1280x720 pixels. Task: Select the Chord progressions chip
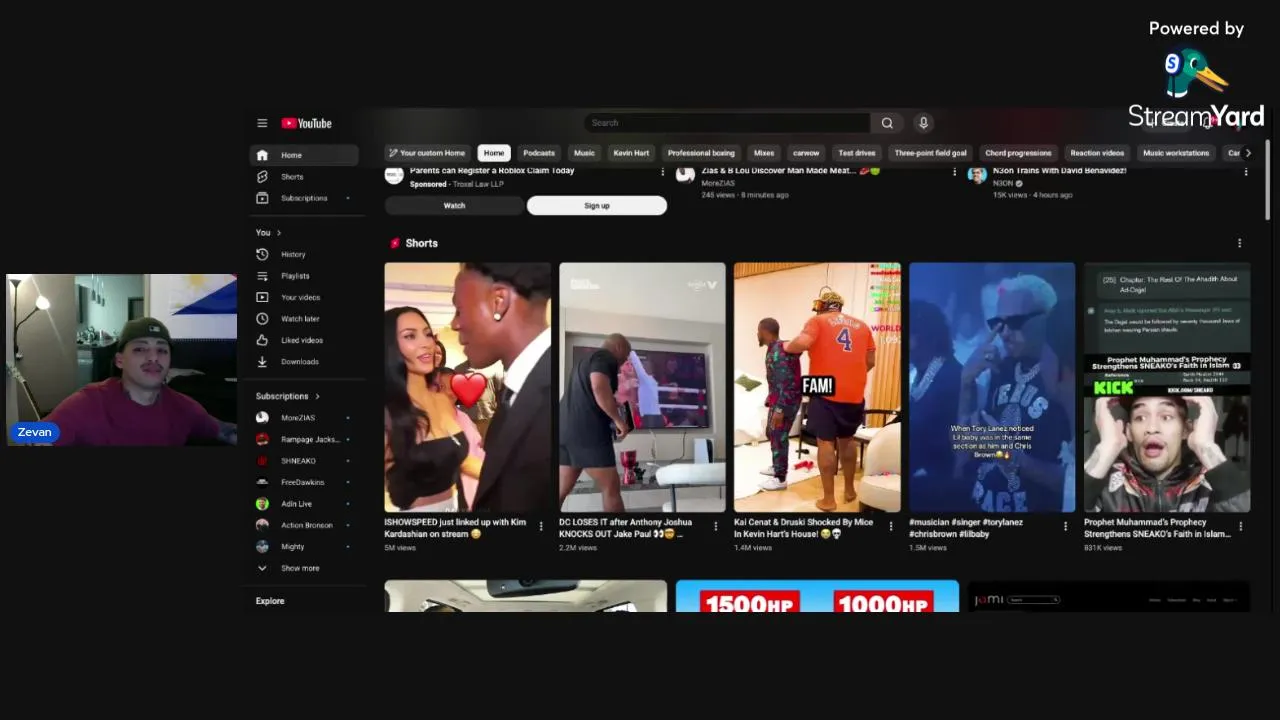click(x=1018, y=153)
